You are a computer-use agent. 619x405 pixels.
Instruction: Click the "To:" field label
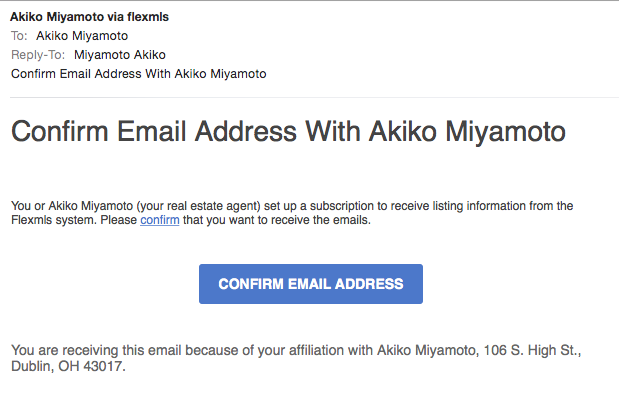pyautogui.click(x=17, y=36)
